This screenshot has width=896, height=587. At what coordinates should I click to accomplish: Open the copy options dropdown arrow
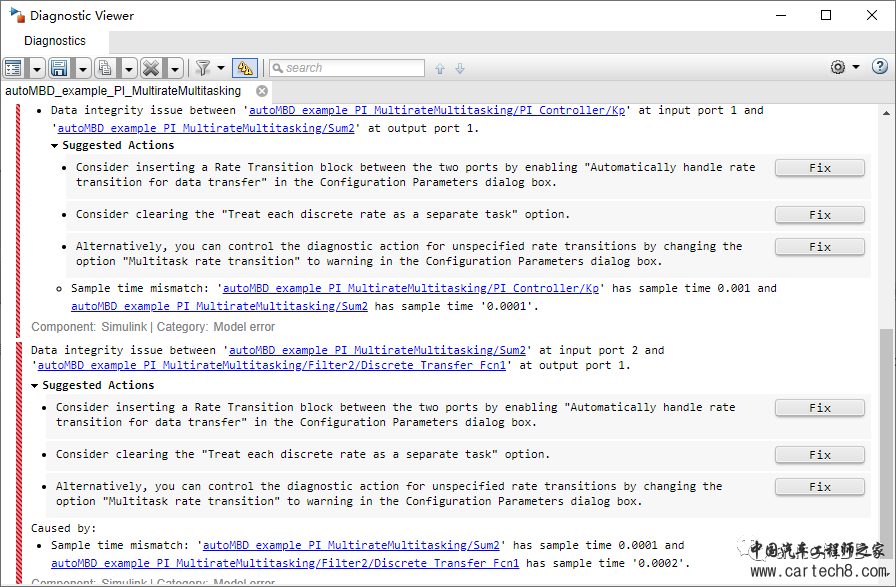[x=129, y=69]
